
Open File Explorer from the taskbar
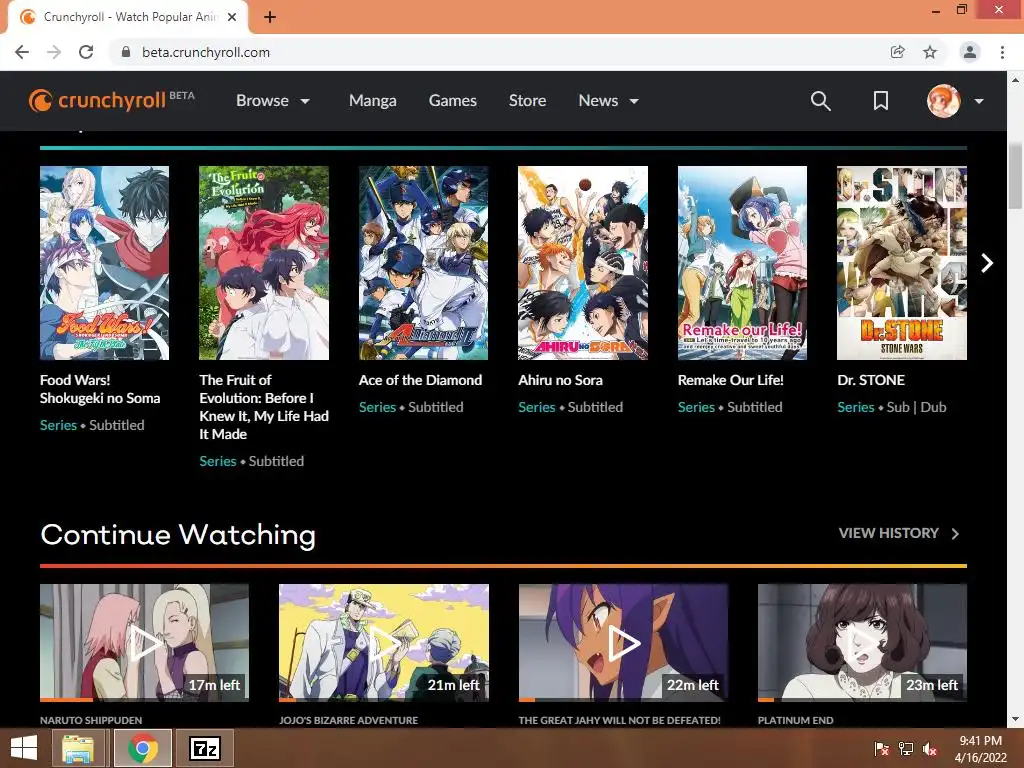click(x=78, y=748)
